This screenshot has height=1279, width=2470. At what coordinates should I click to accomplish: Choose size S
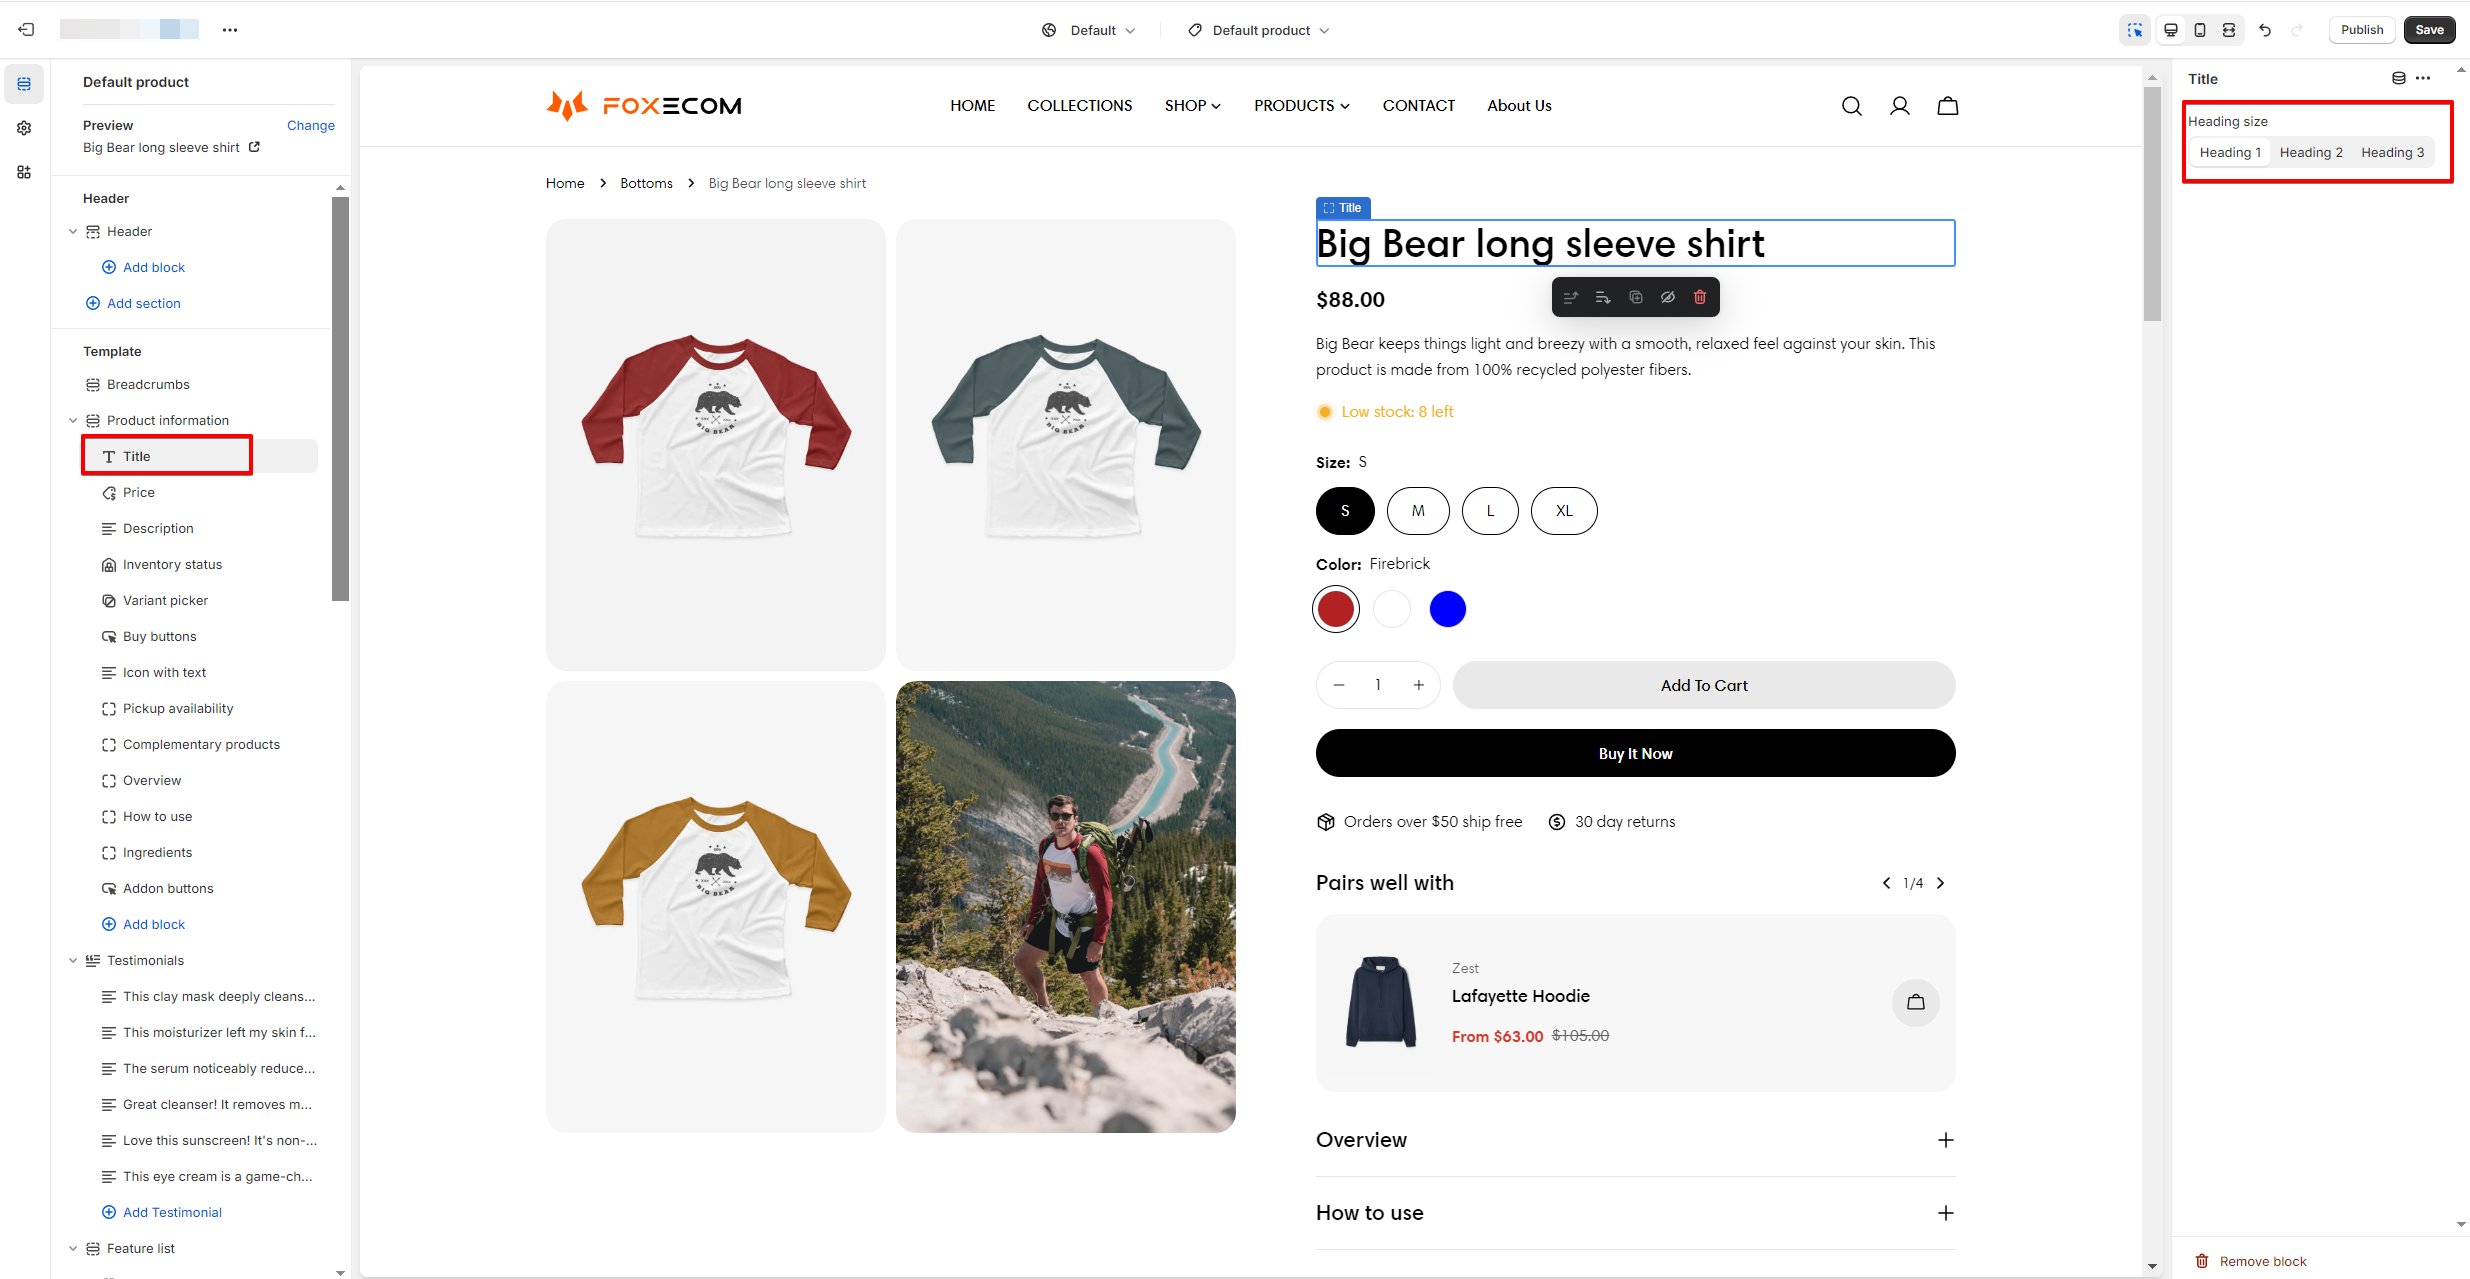pos(1345,511)
